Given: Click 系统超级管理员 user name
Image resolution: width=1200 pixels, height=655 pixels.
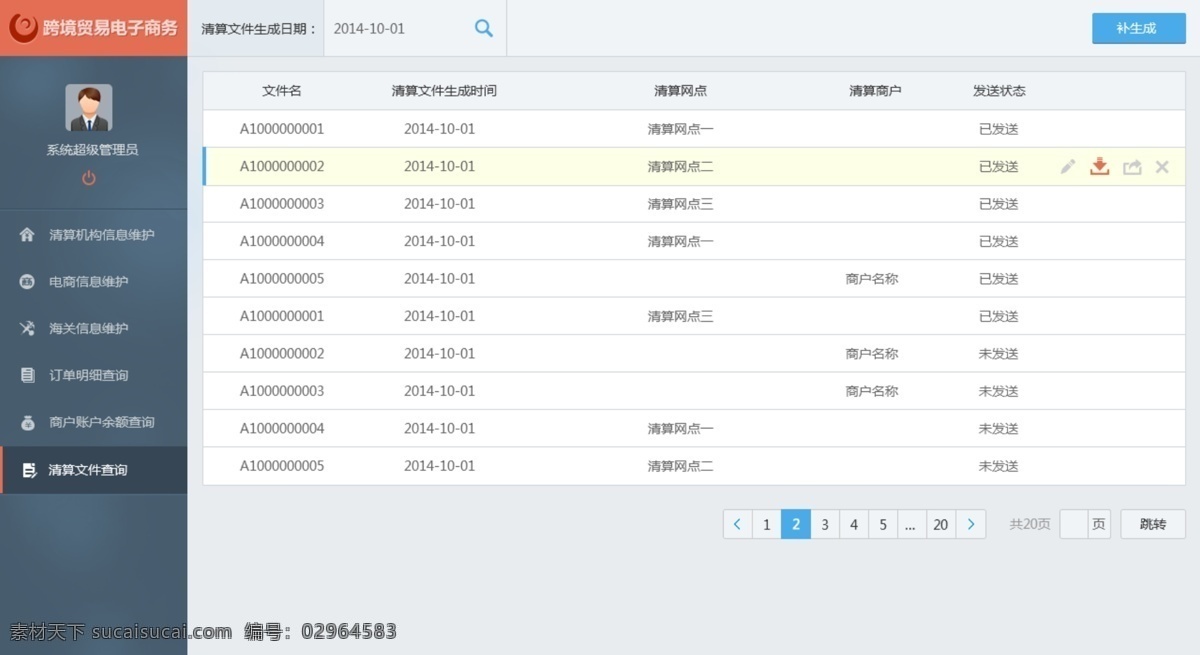Looking at the screenshot, I should coord(92,150).
